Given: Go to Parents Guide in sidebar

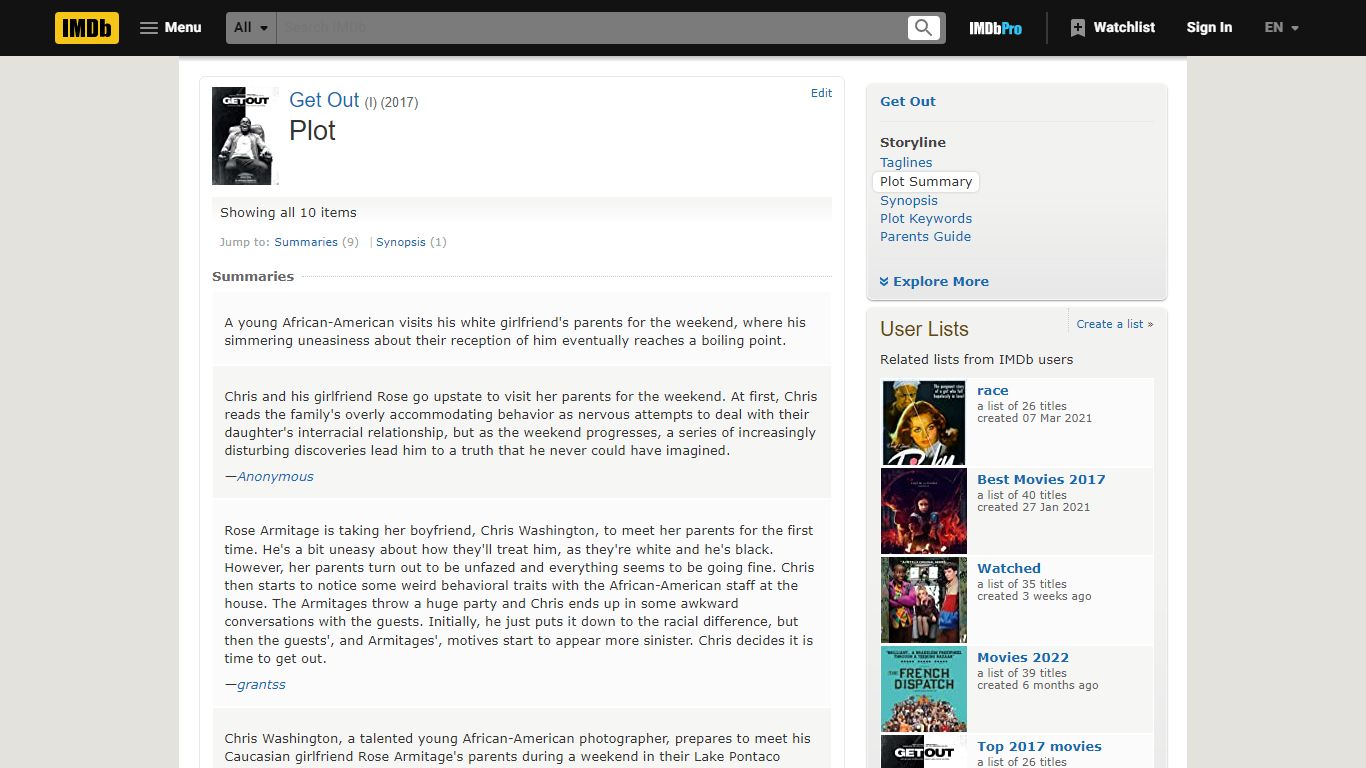Looking at the screenshot, I should point(925,236).
